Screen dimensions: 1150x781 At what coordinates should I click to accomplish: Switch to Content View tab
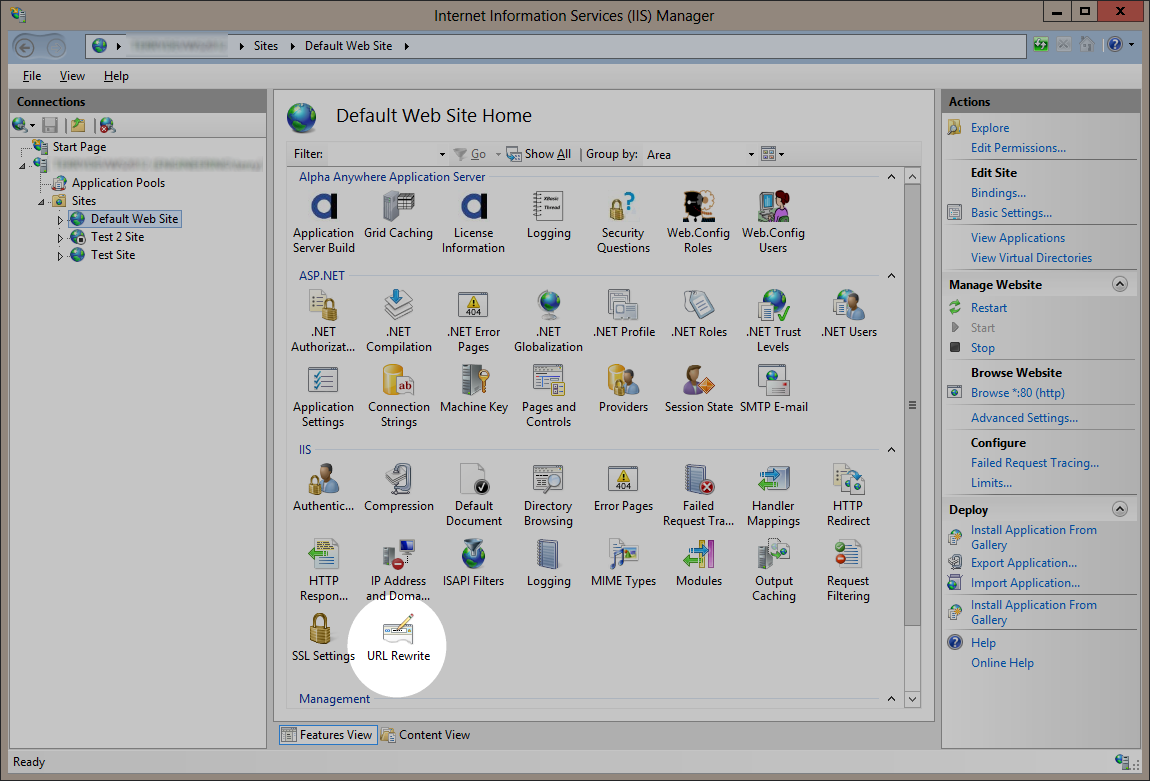click(425, 735)
